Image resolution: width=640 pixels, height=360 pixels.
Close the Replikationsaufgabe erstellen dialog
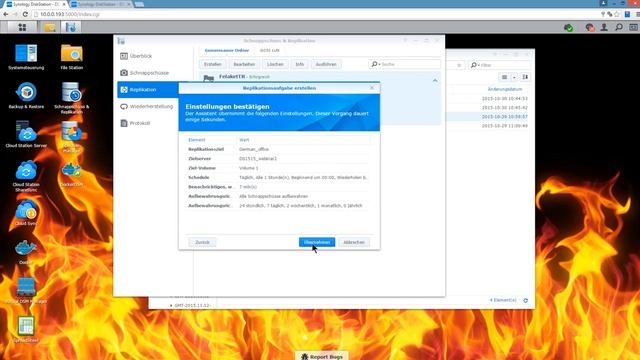[372, 88]
